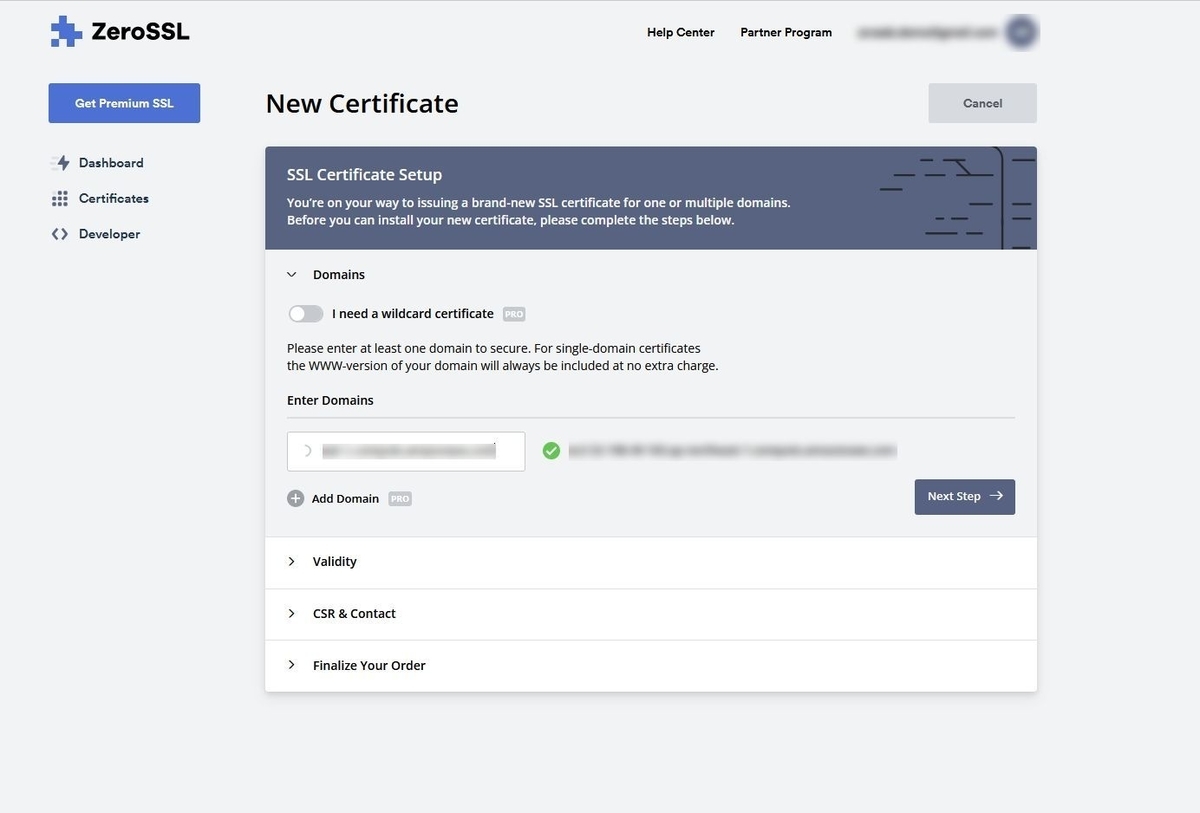This screenshot has height=813, width=1200.
Task: Click the Get Premium SSL button
Action: [124, 103]
